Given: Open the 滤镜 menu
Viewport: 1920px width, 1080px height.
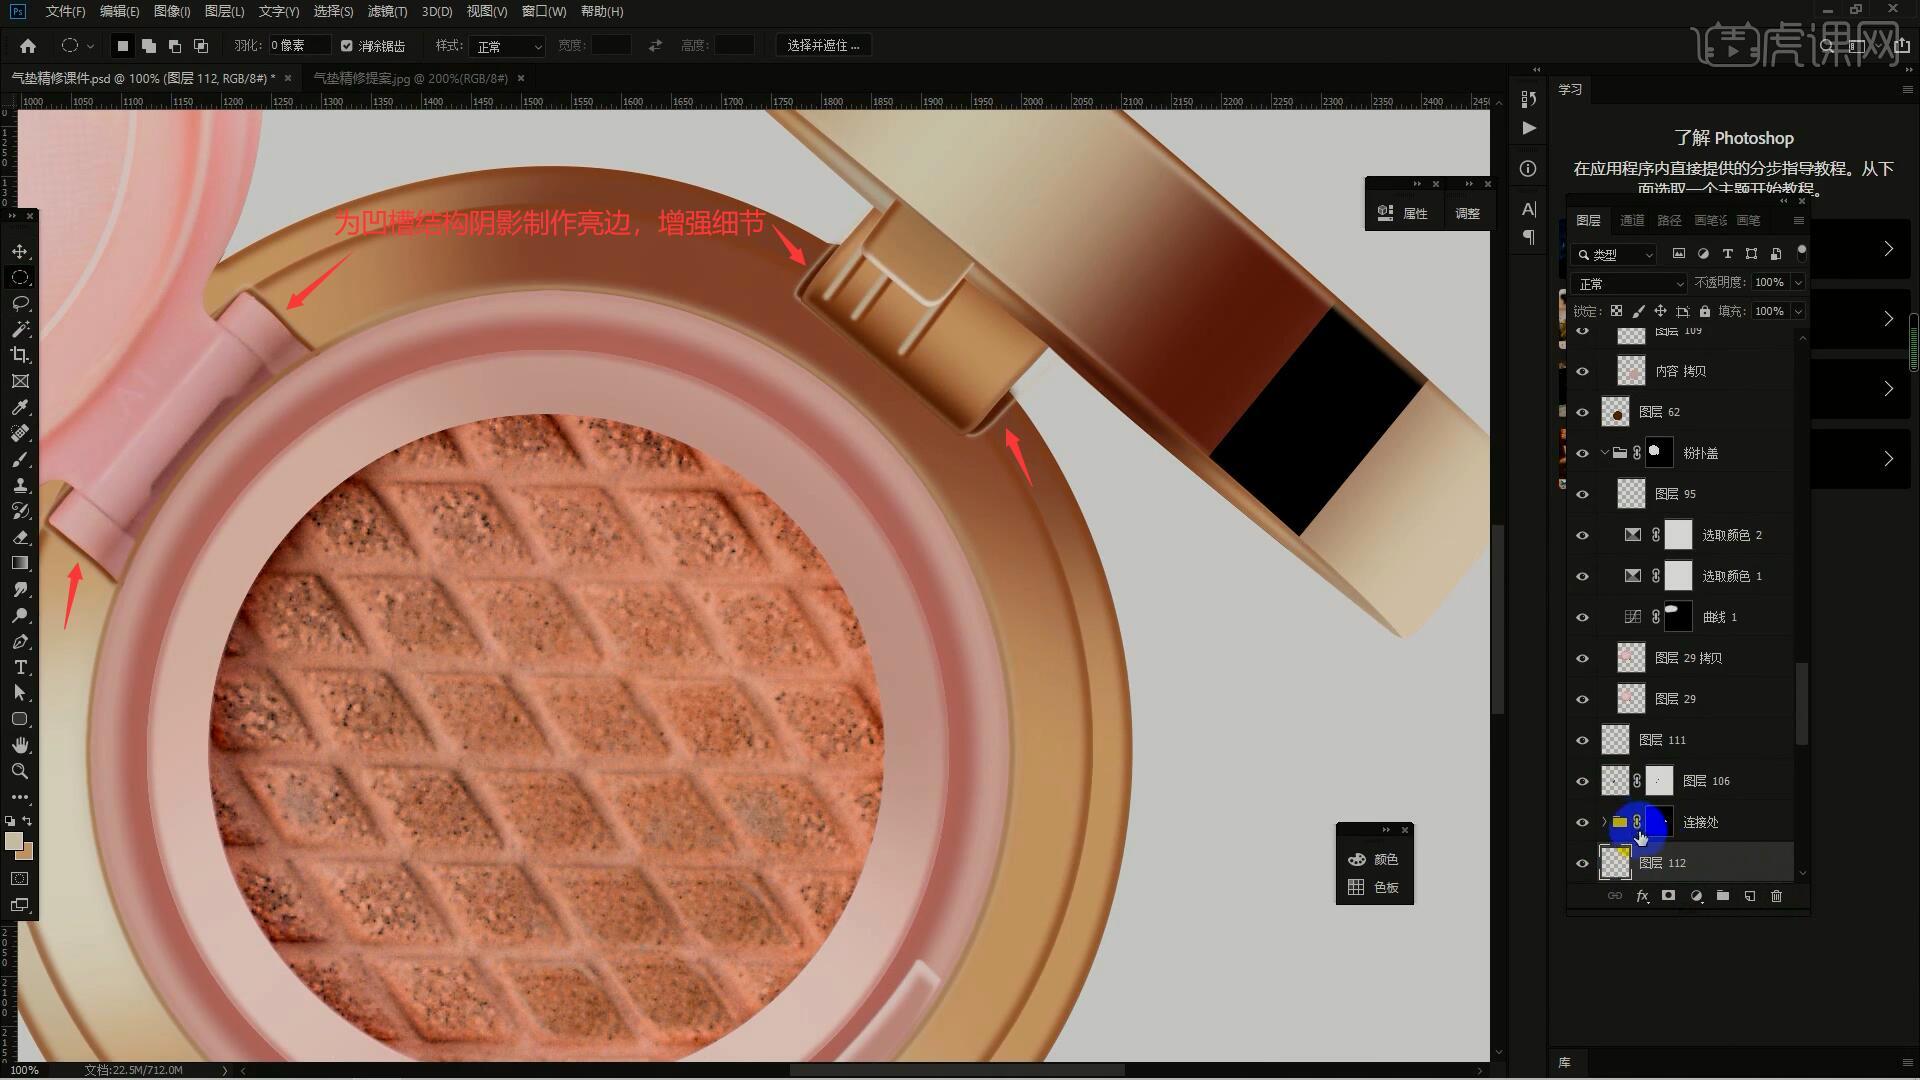Looking at the screenshot, I should tap(387, 11).
